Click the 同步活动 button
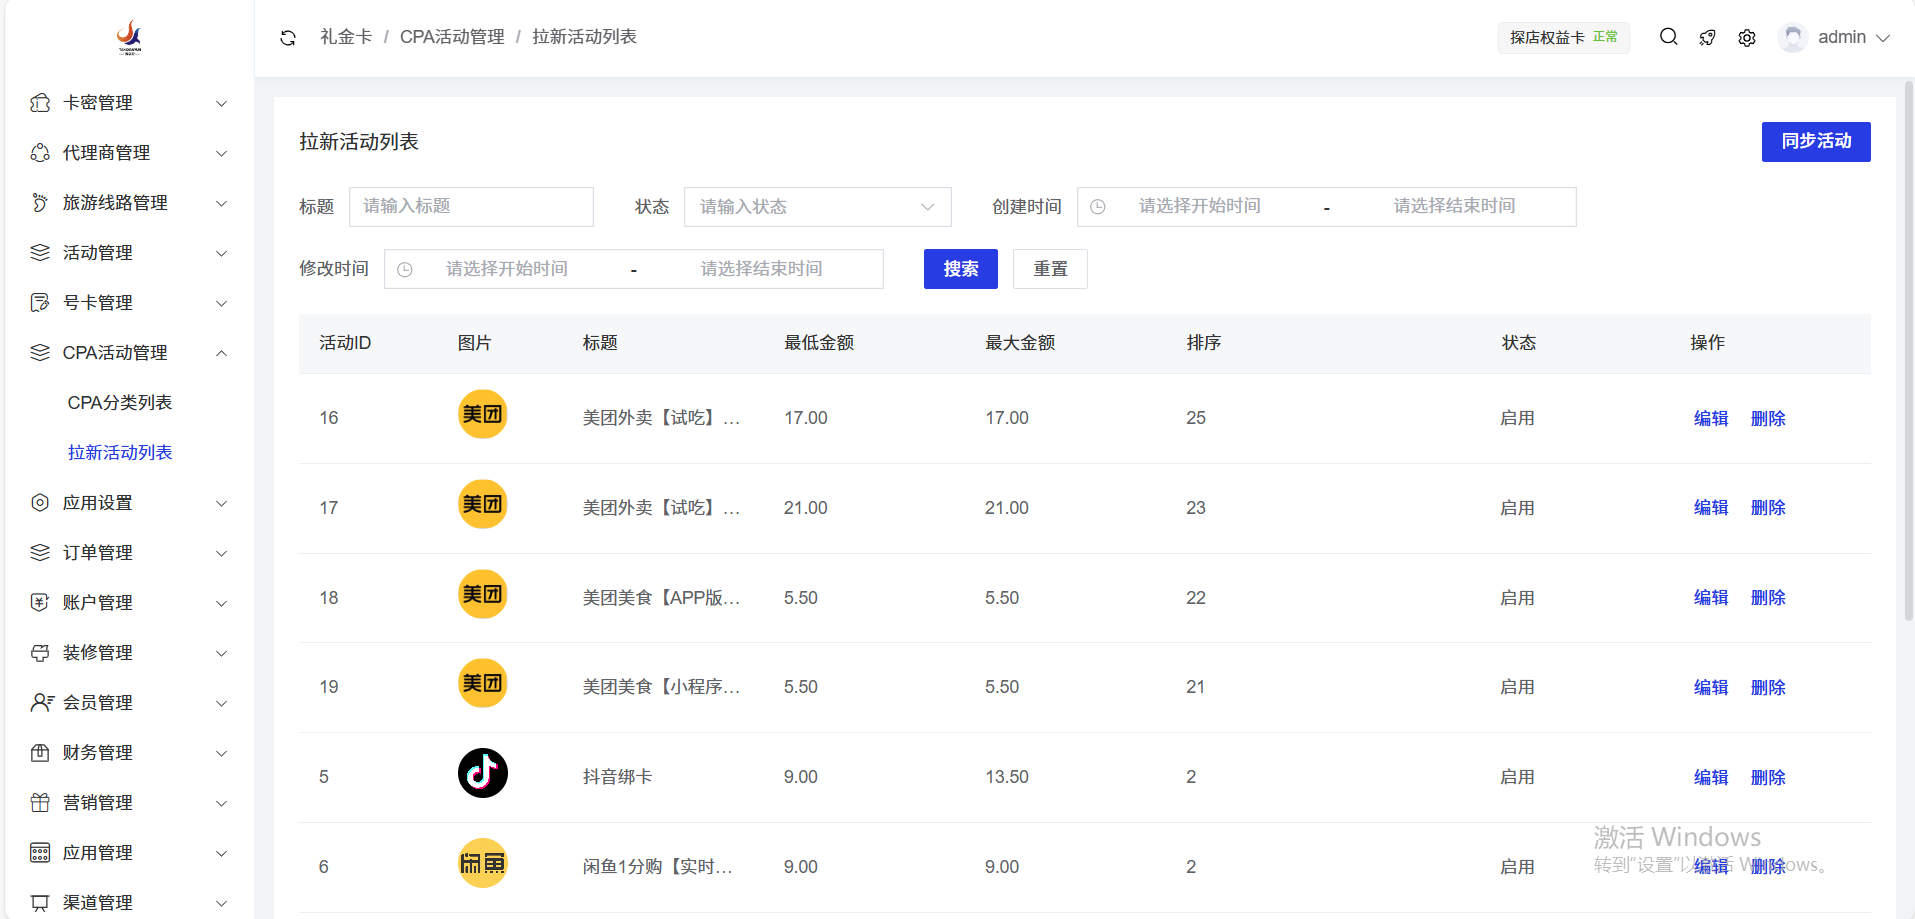This screenshot has width=1915, height=919. point(1815,142)
